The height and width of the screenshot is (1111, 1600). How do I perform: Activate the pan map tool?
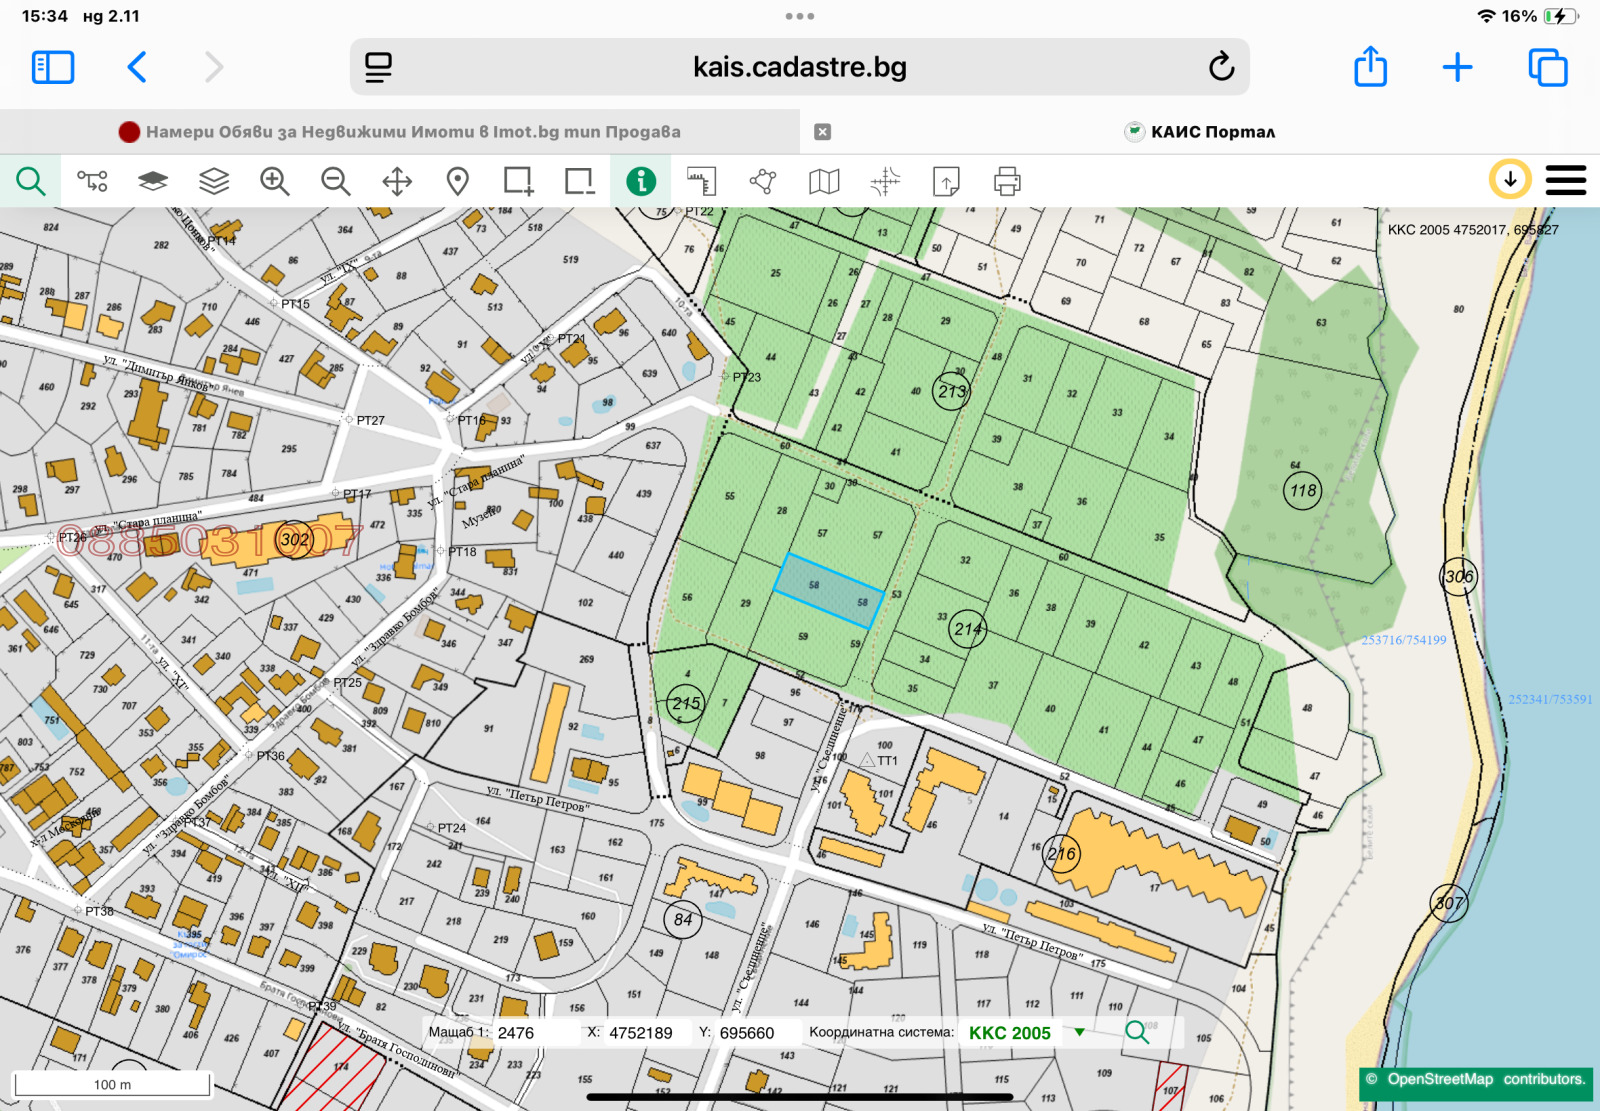pyautogui.click(x=397, y=181)
